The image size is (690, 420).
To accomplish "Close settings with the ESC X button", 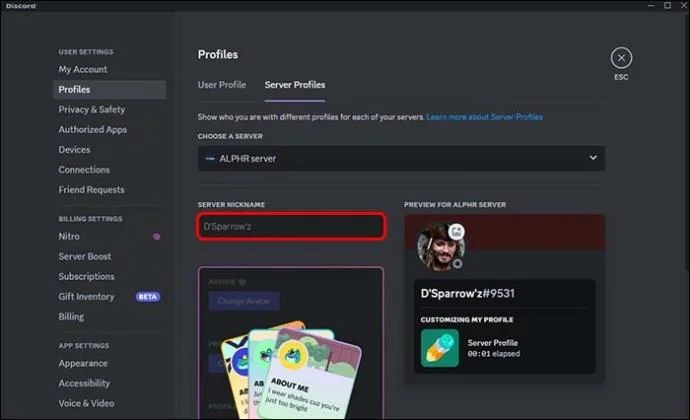I will click(x=621, y=58).
